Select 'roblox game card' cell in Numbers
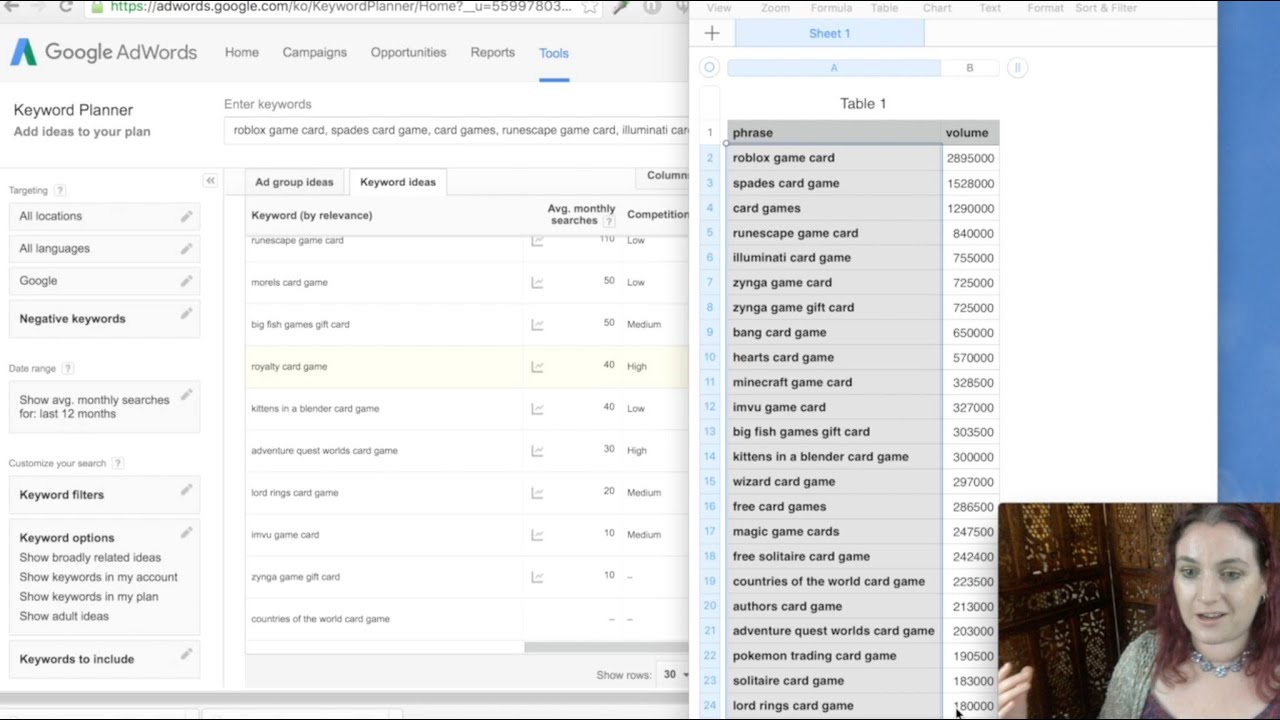The width and height of the screenshot is (1280, 720). [834, 158]
